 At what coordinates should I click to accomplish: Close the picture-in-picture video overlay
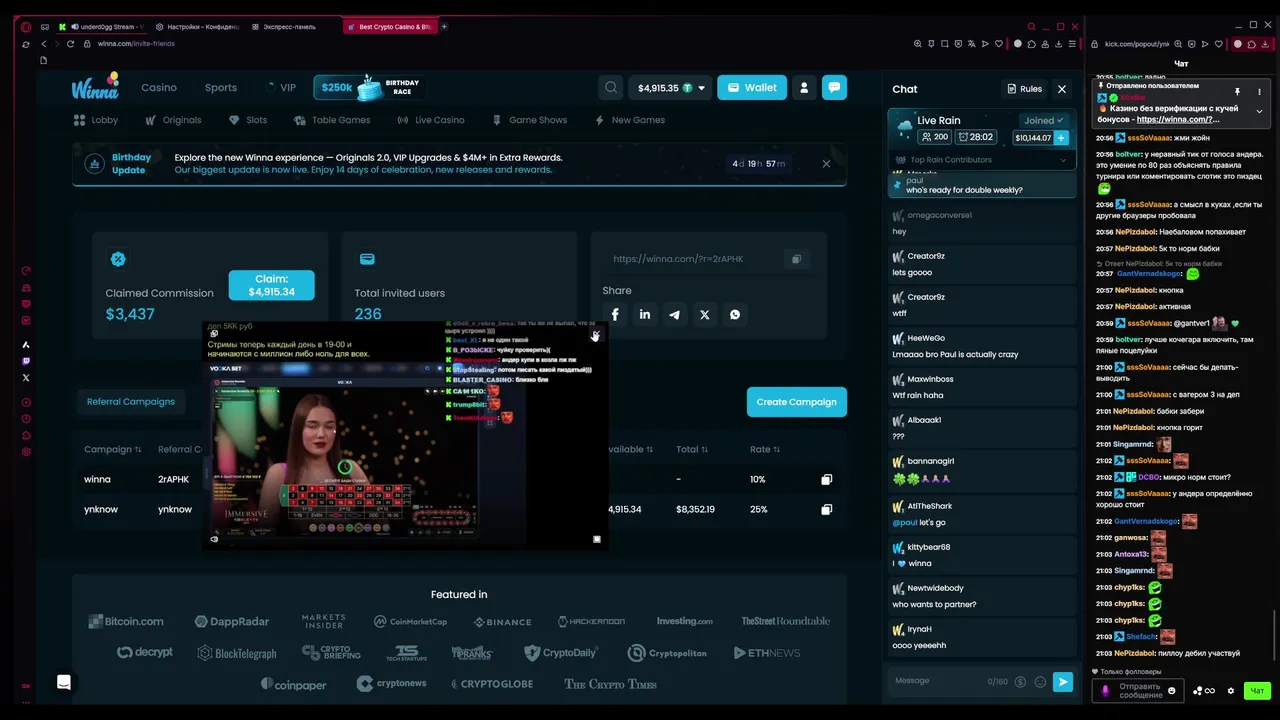(595, 335)
